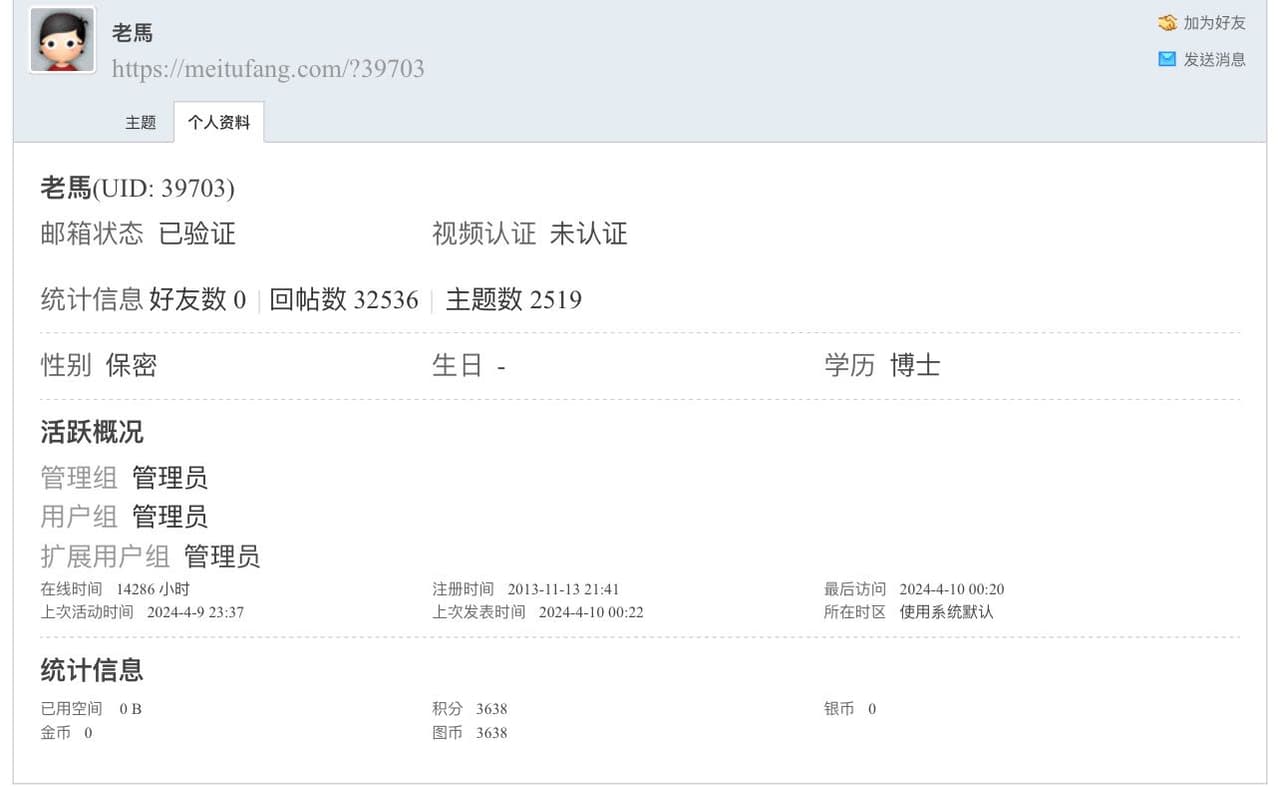The width and height of the screenshot is (1280, 786).
Task: Click the 老馬 (UID: 39703) heading
Action: click(138, 187)
